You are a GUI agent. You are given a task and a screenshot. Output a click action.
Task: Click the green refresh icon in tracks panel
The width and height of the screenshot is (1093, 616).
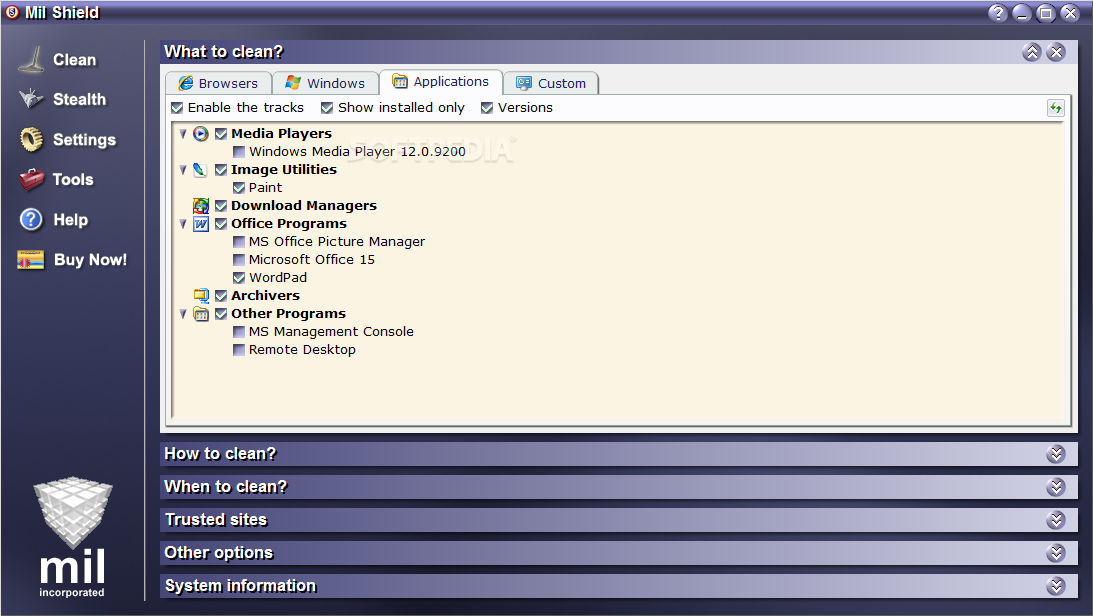pos(1055,108)
